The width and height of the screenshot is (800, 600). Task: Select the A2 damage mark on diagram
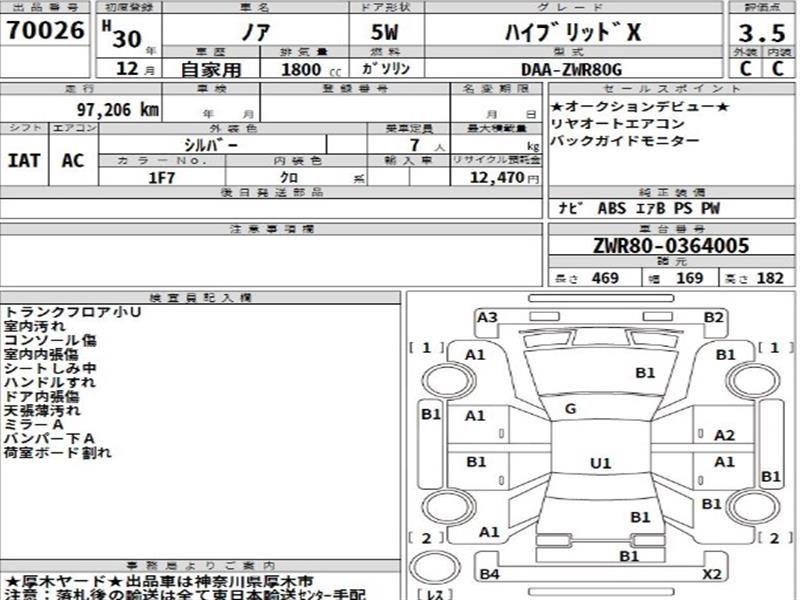(724, 435)
